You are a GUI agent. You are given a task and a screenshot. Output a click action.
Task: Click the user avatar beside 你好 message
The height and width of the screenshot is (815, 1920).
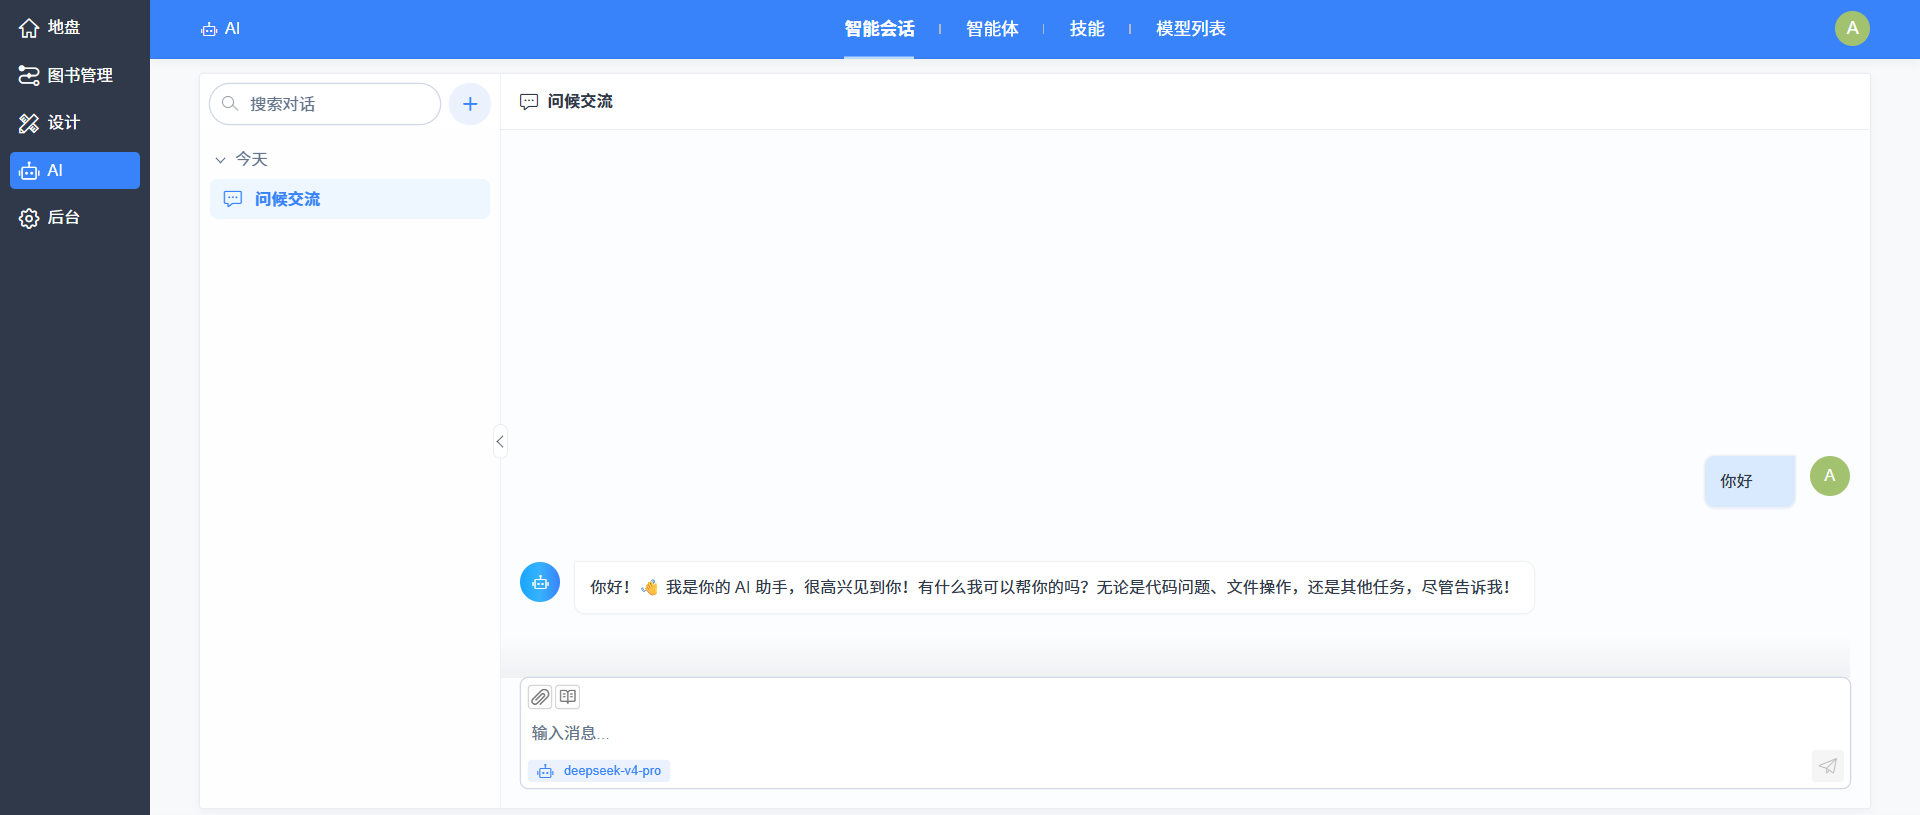point(1830,476)
